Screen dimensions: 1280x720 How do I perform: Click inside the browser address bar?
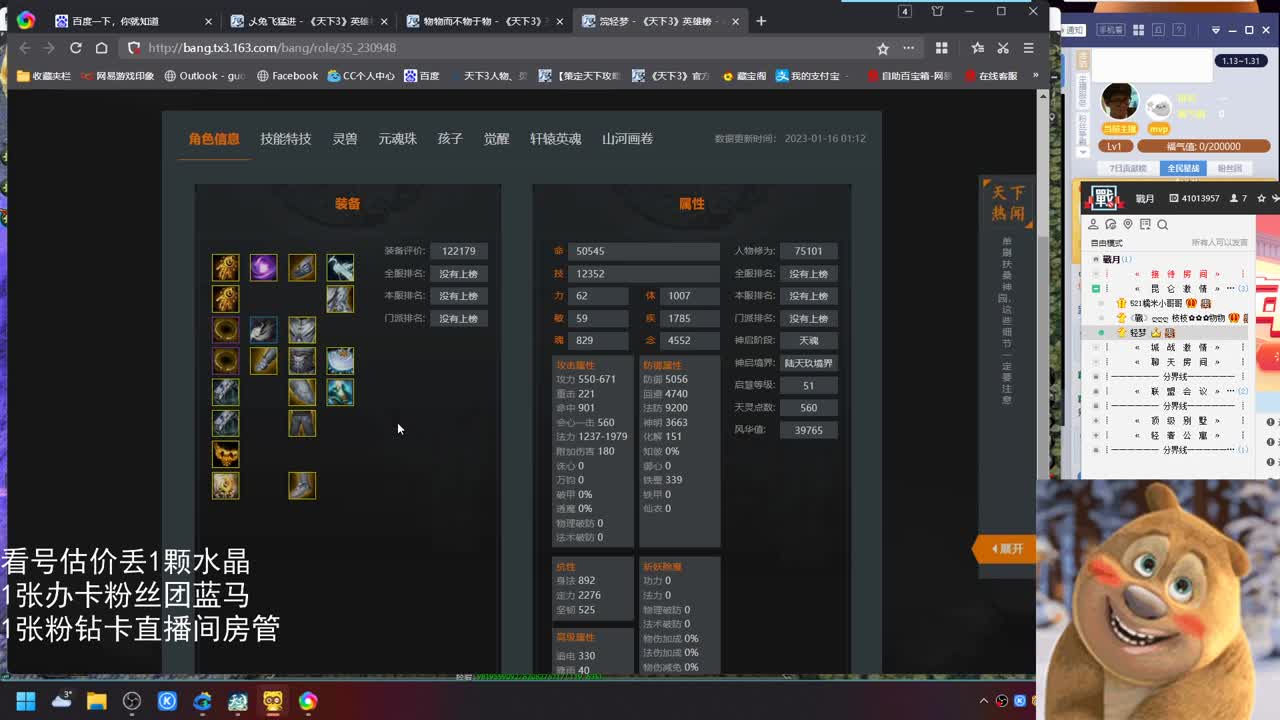click(400, 47)
